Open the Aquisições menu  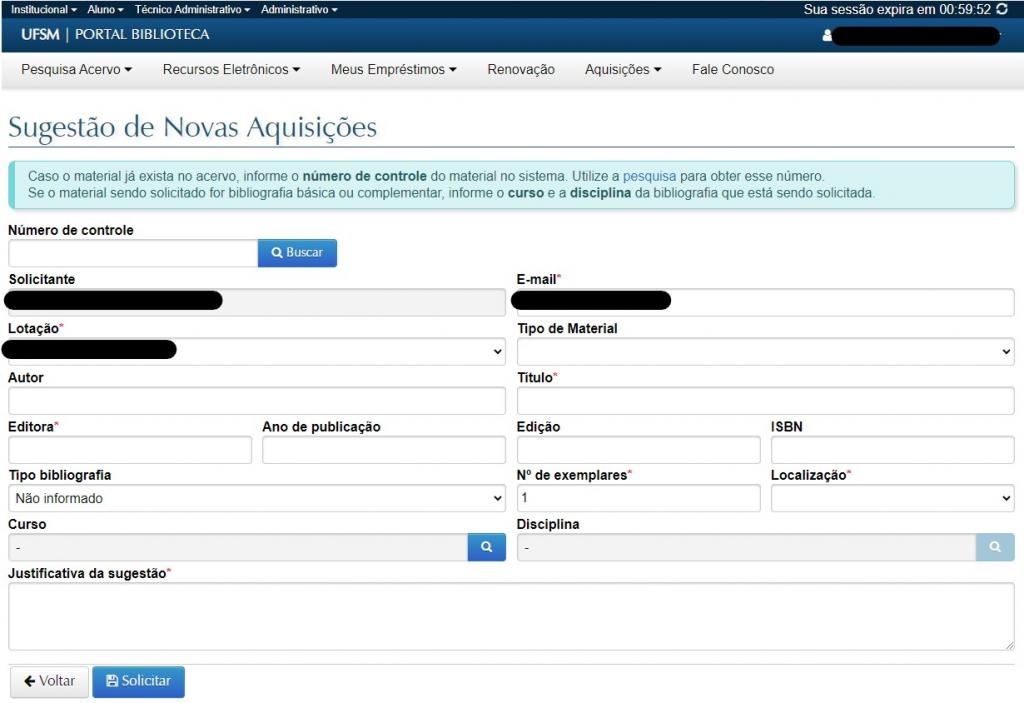coord(623,70)
